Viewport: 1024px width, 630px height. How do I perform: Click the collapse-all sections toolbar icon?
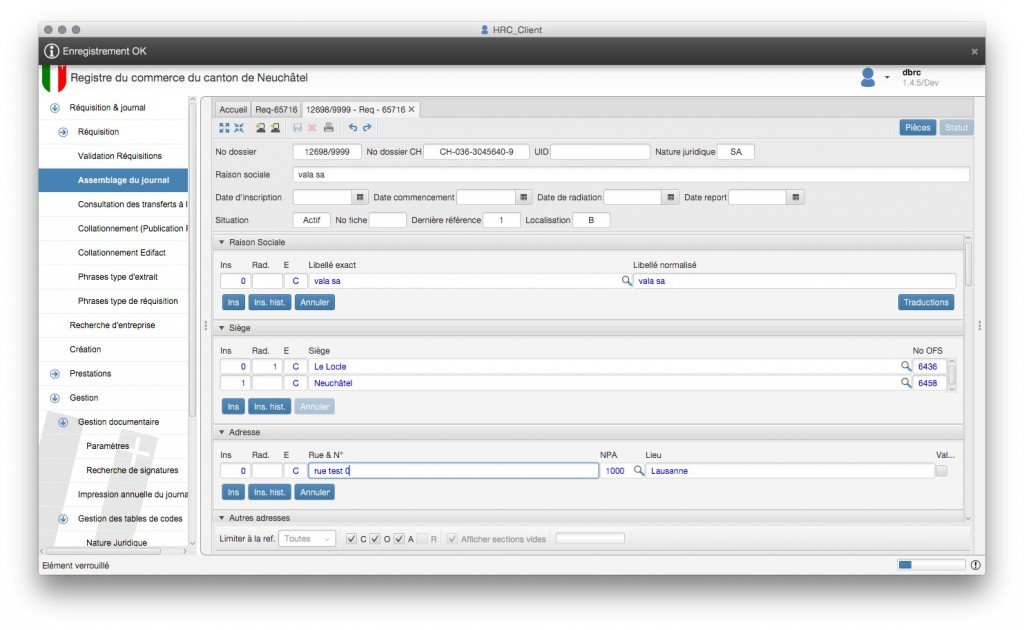(x=239, y=128)
